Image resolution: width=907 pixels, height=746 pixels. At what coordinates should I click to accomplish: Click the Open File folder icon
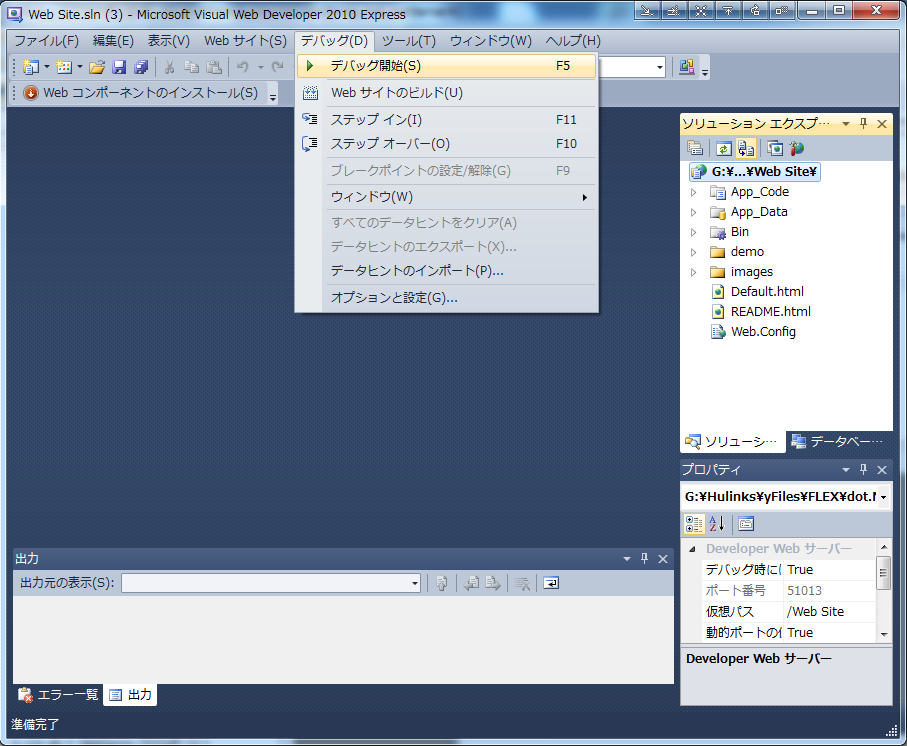pos(97,67)
